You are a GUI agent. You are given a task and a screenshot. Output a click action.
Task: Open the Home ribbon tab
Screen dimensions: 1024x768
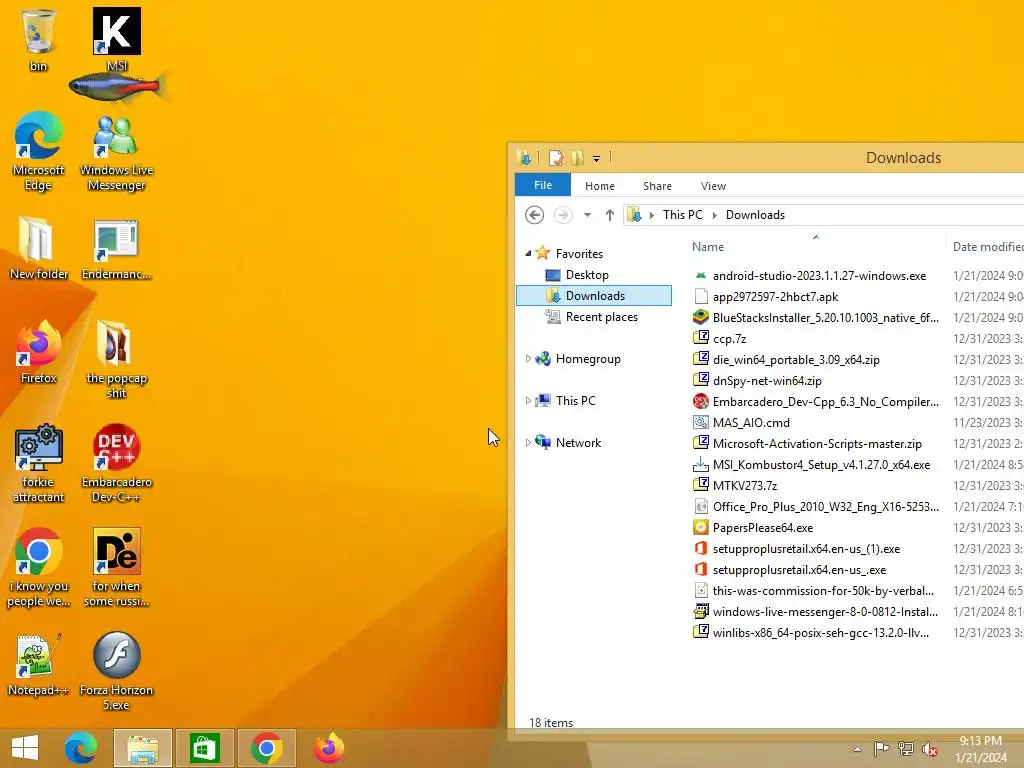pyautogui.click(x=600, y=185)
